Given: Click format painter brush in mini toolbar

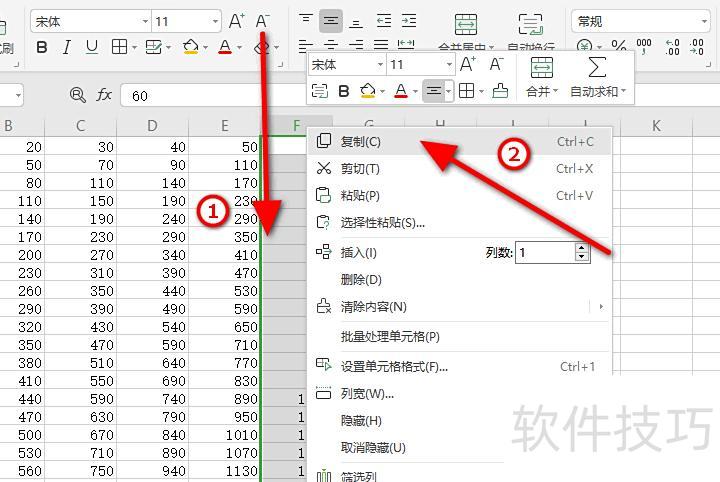Looking at the screenshot, I should 500,91.
